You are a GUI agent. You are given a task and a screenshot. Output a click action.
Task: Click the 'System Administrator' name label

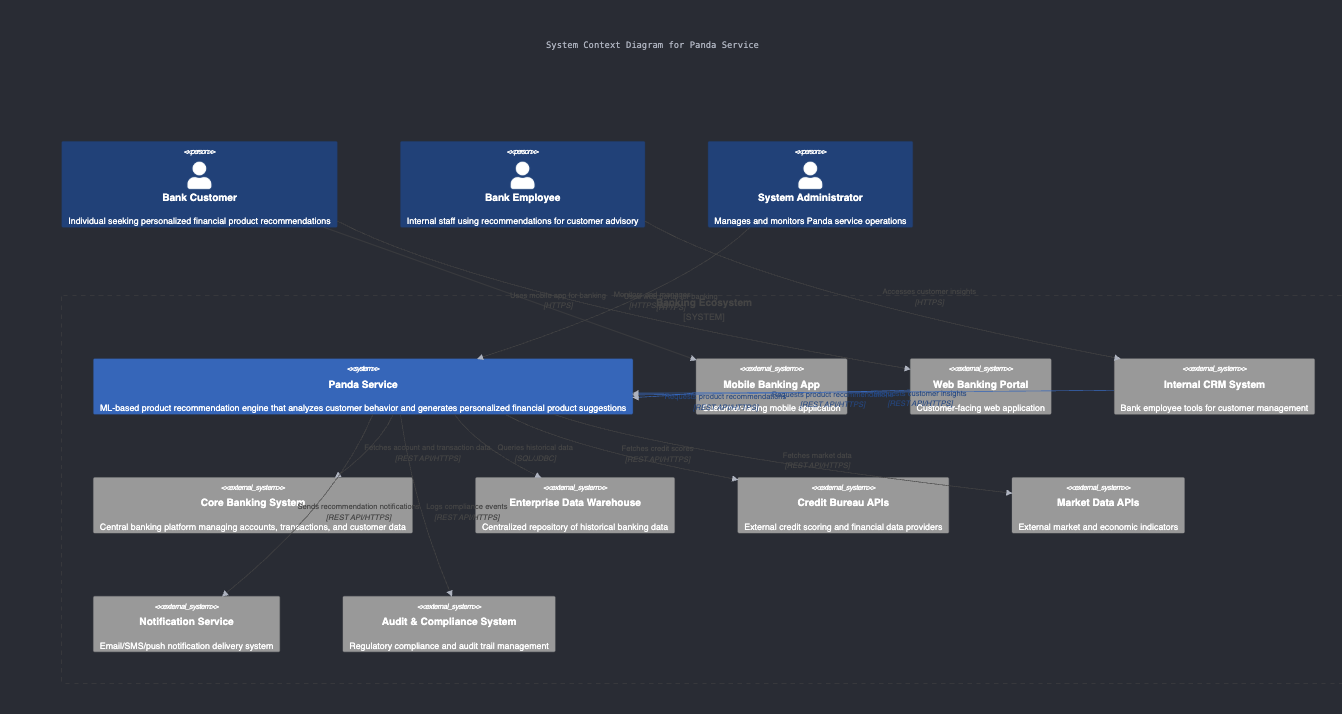810,198
